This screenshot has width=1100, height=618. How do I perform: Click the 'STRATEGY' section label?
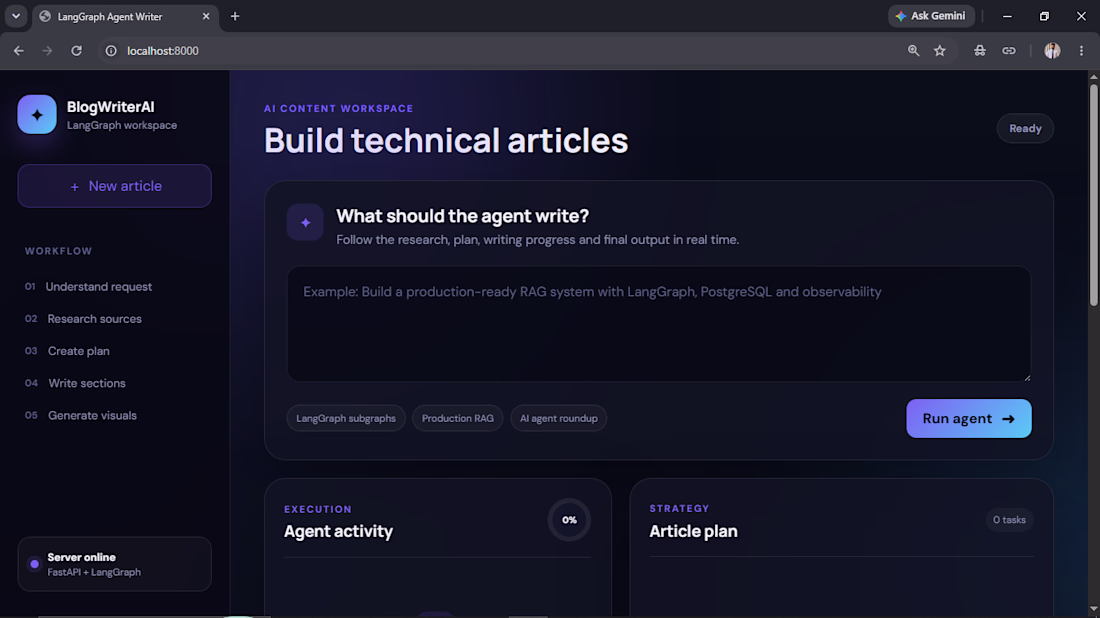click(679, 509)
